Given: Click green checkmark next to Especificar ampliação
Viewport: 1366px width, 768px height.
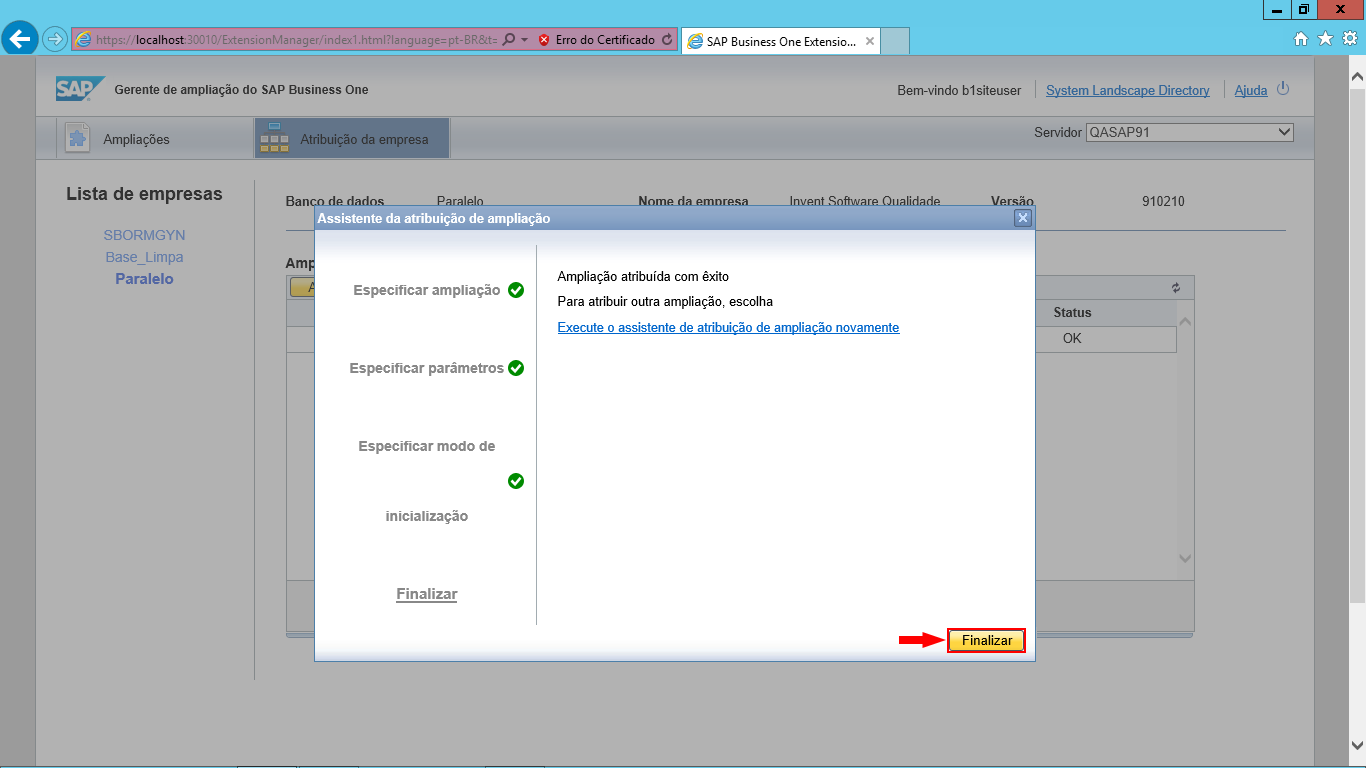Looking at the screenshot, I should coord(516,290).
